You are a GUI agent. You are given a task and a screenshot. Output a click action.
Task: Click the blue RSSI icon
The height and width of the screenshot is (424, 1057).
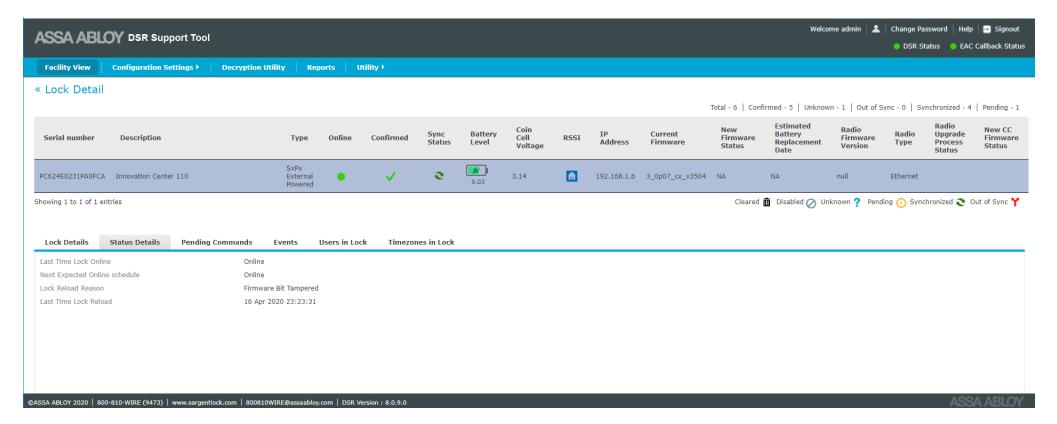[572, 177]
